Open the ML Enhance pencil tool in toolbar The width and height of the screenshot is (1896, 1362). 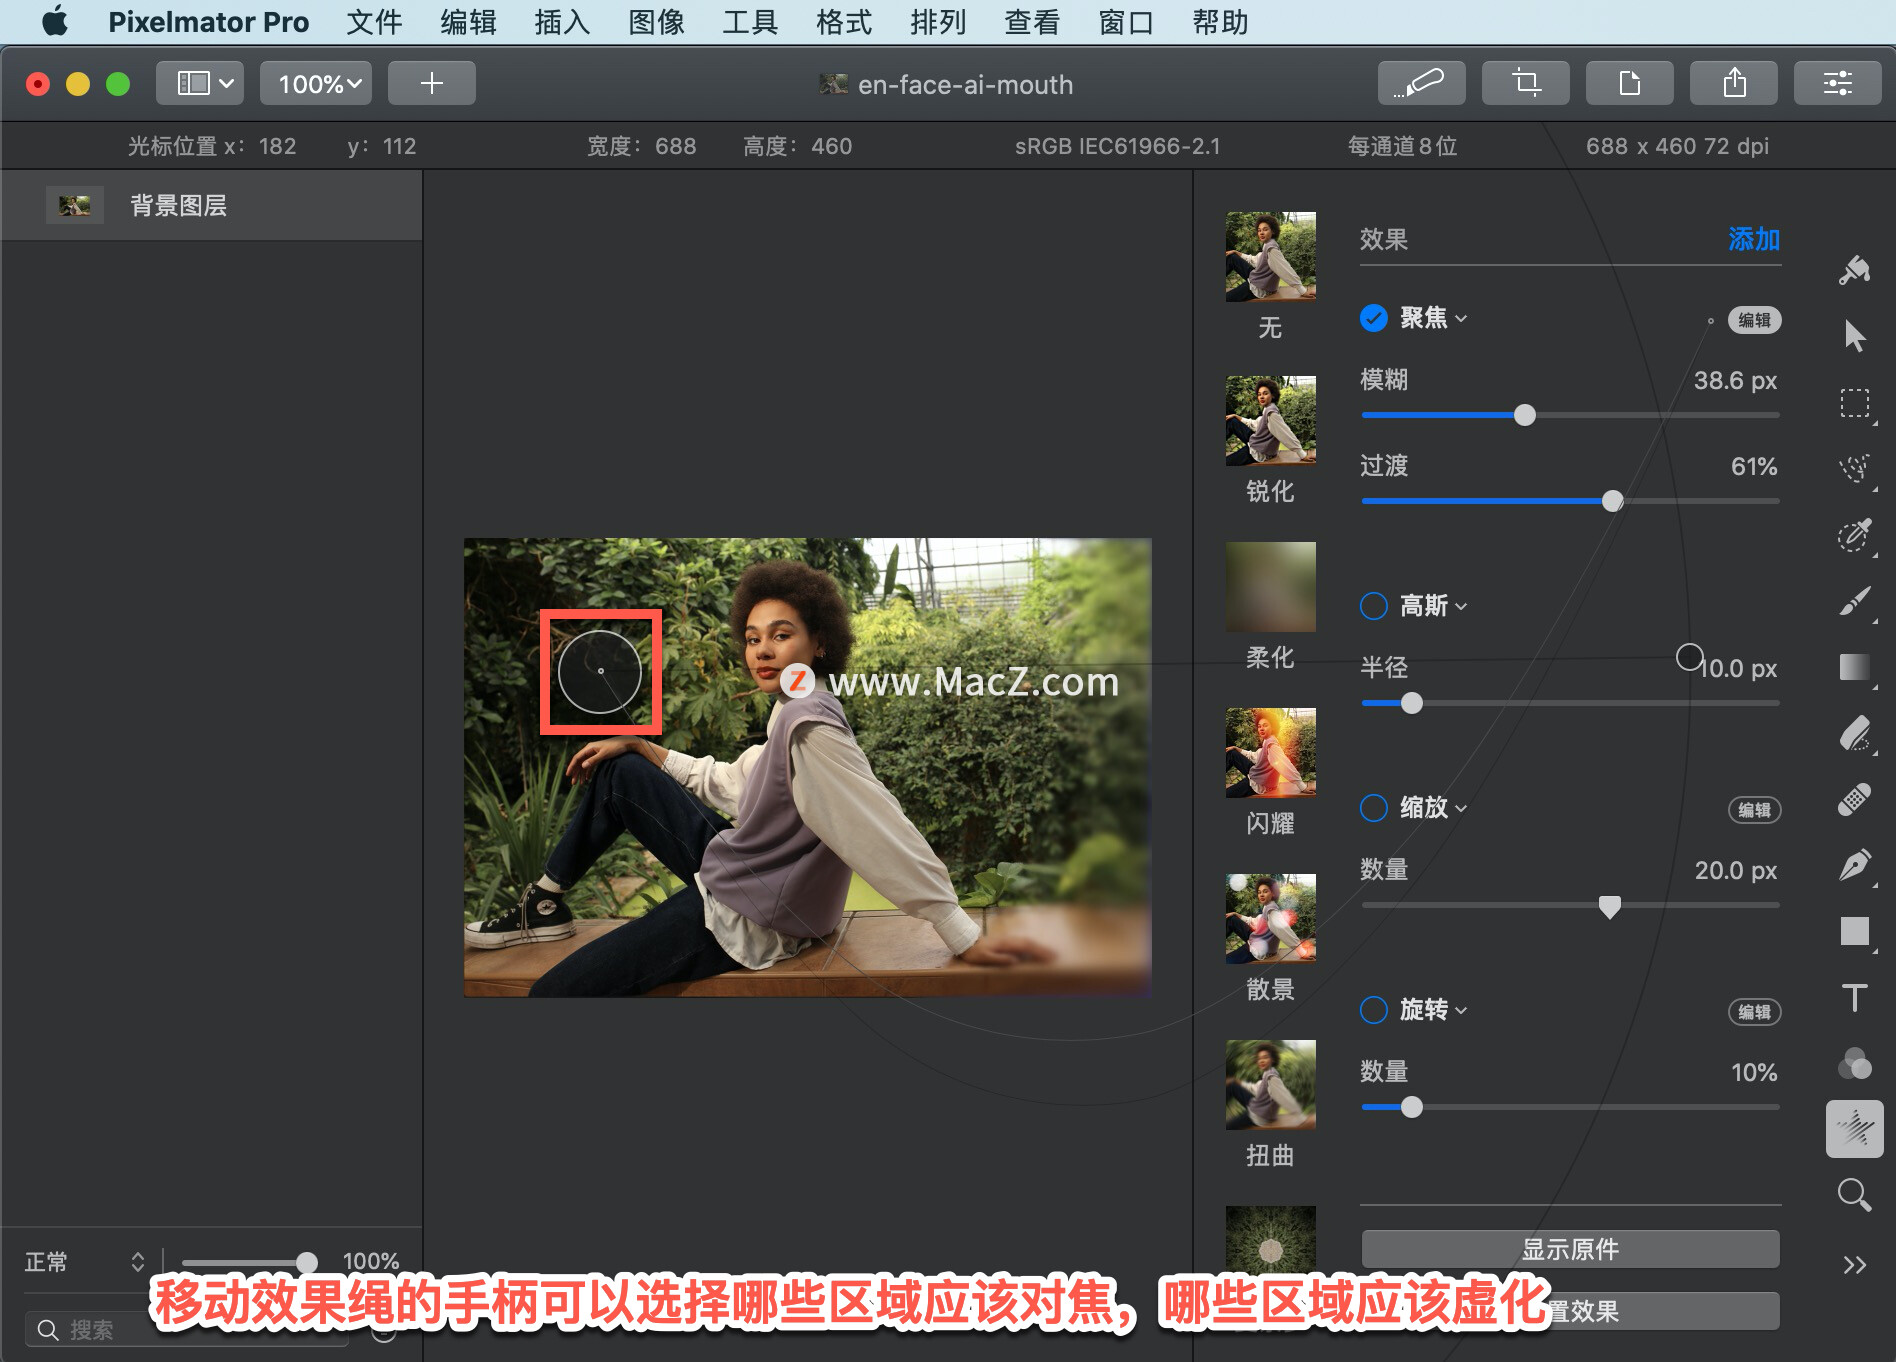tap(1422, 83)
